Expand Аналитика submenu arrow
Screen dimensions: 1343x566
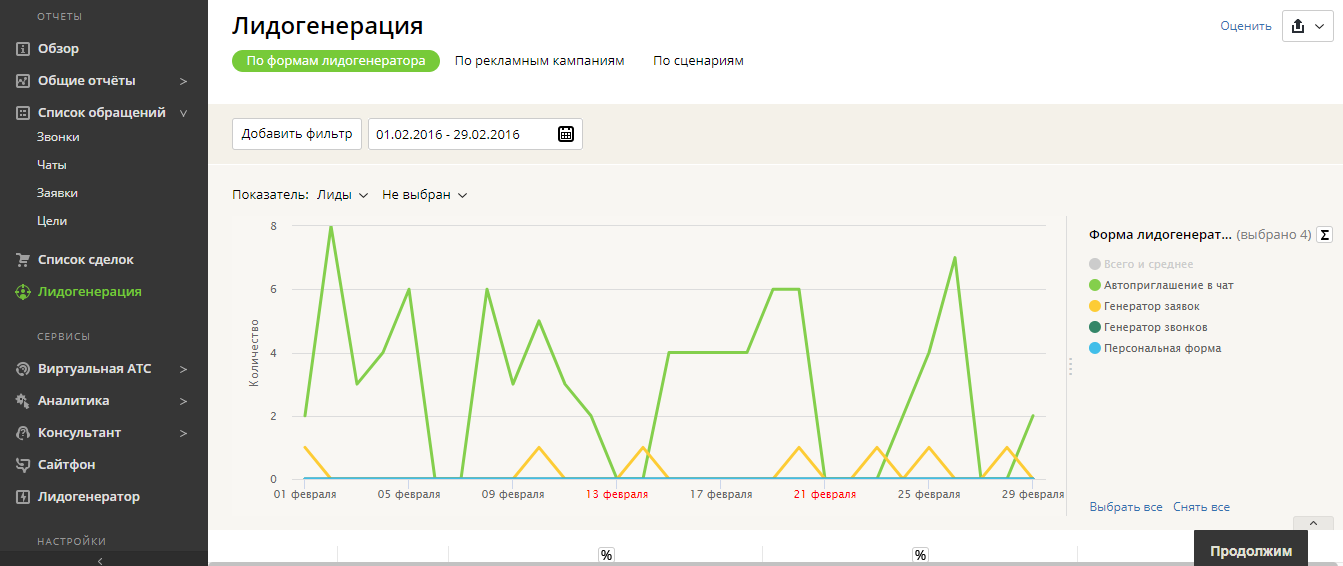click(183, 401)
